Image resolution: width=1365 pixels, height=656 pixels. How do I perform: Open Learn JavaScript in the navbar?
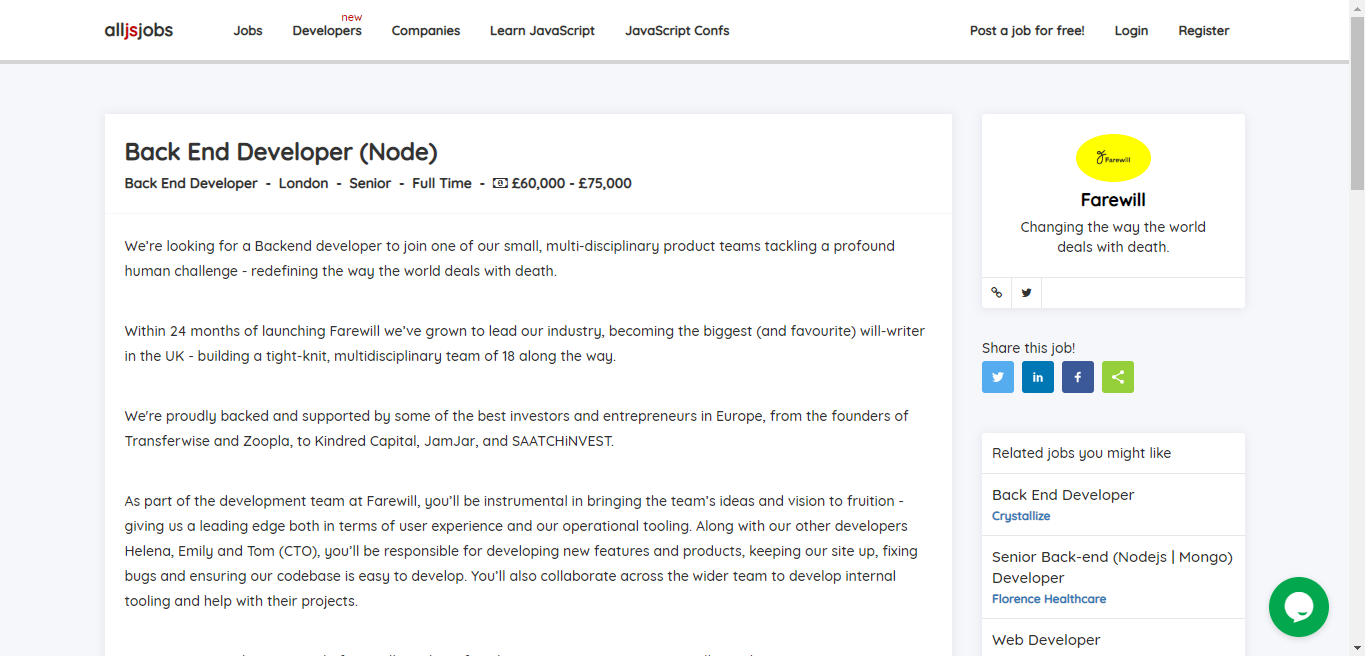point(542,30)
